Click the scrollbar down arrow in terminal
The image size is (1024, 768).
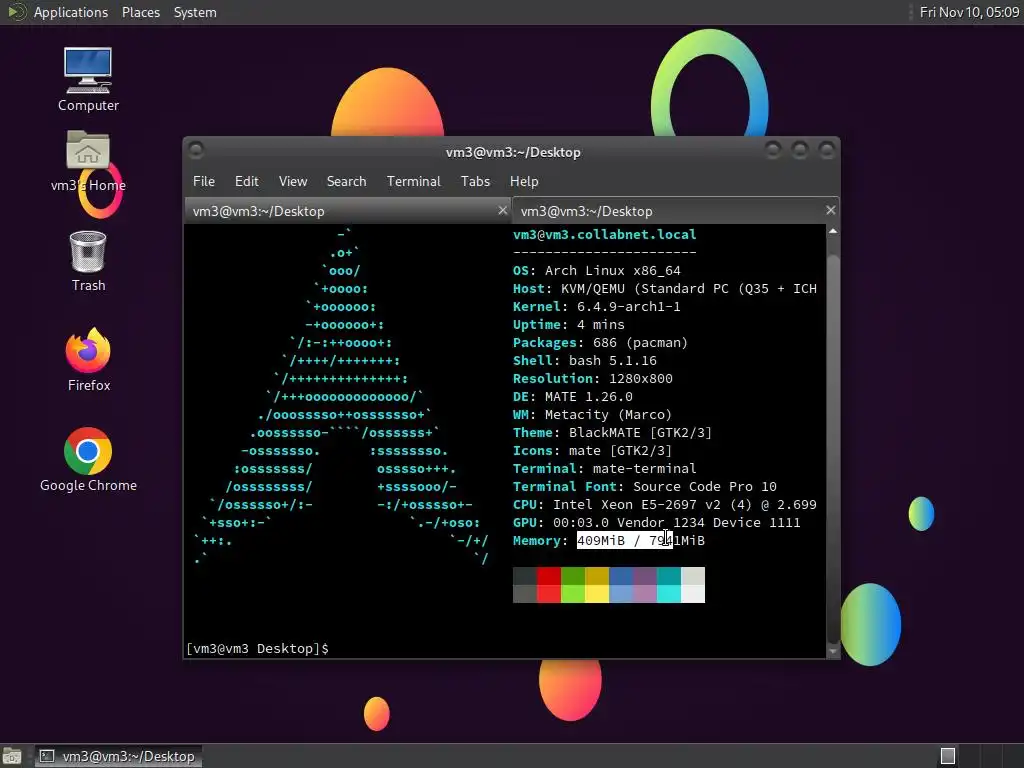coord(833,651)
